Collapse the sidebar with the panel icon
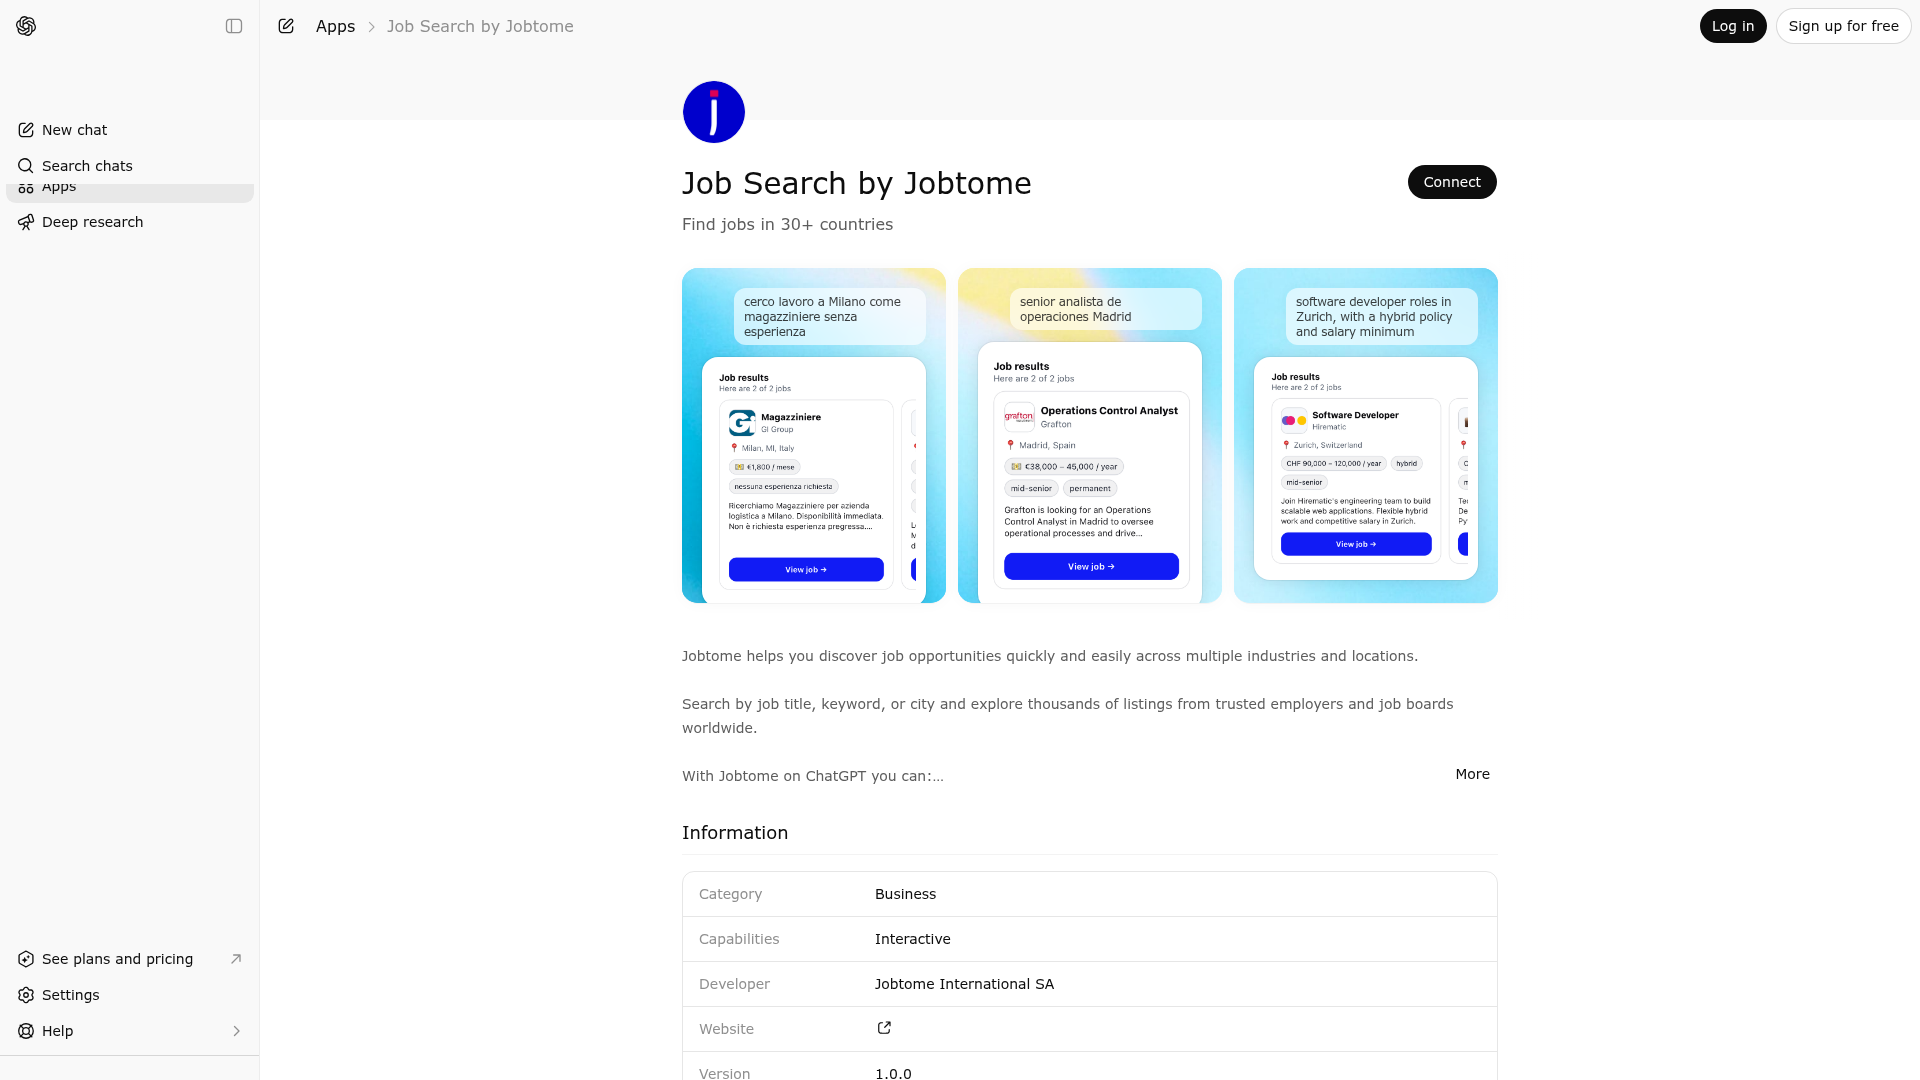The height and width of the screenshot is (1080, 1920). coord(234,26)
